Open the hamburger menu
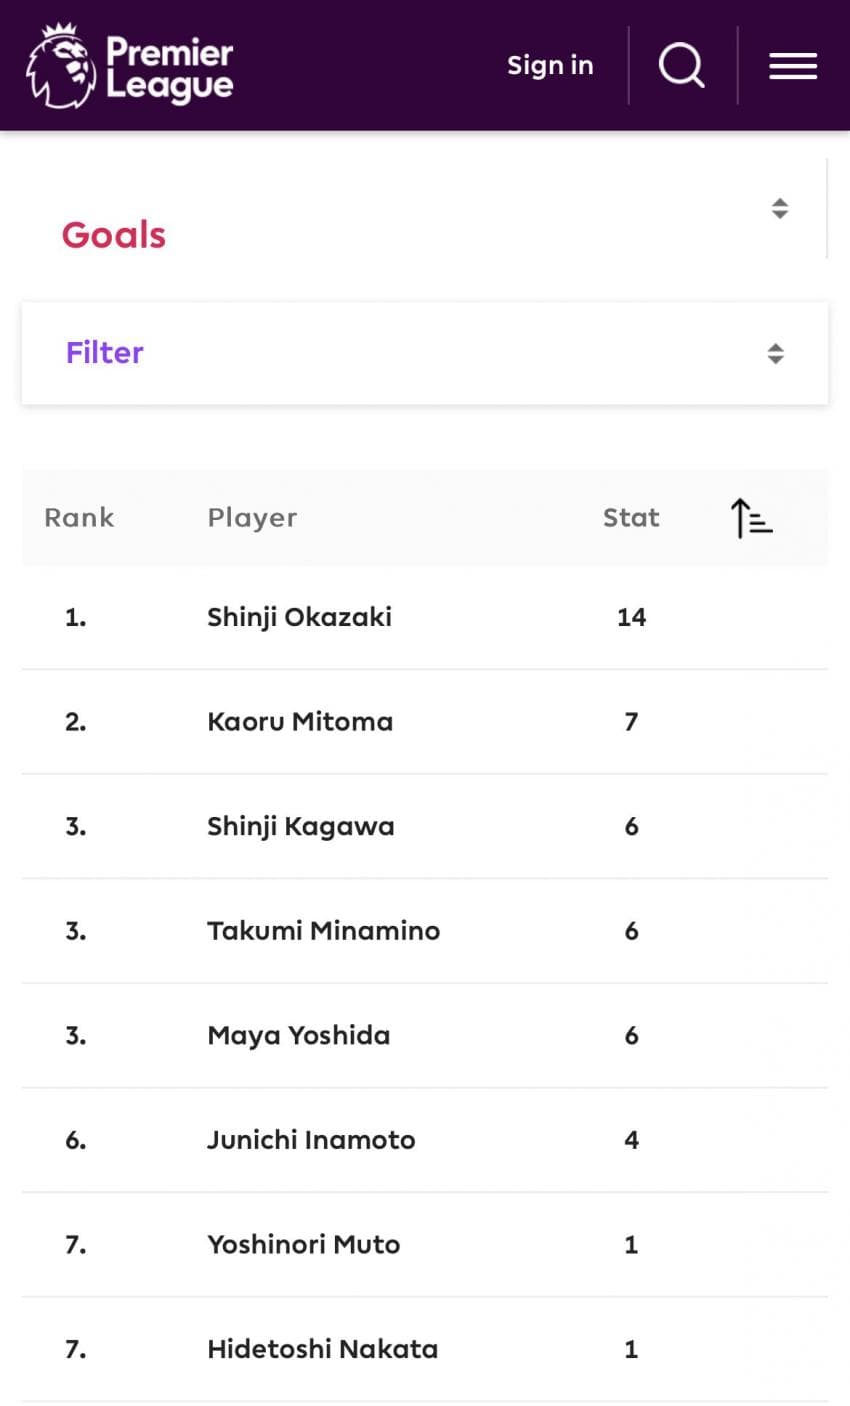This screenshot has width=850, height=1406. tap(793, 66)
